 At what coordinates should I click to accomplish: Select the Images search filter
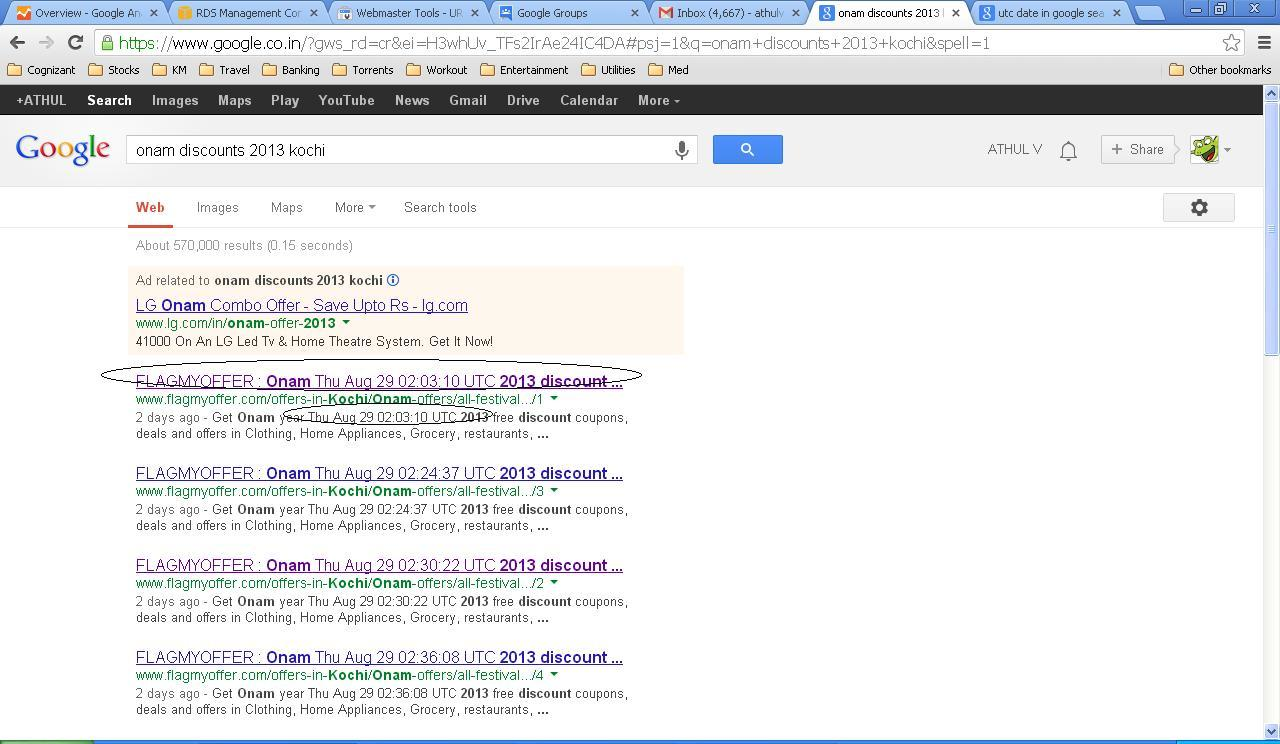click(217, 208)
